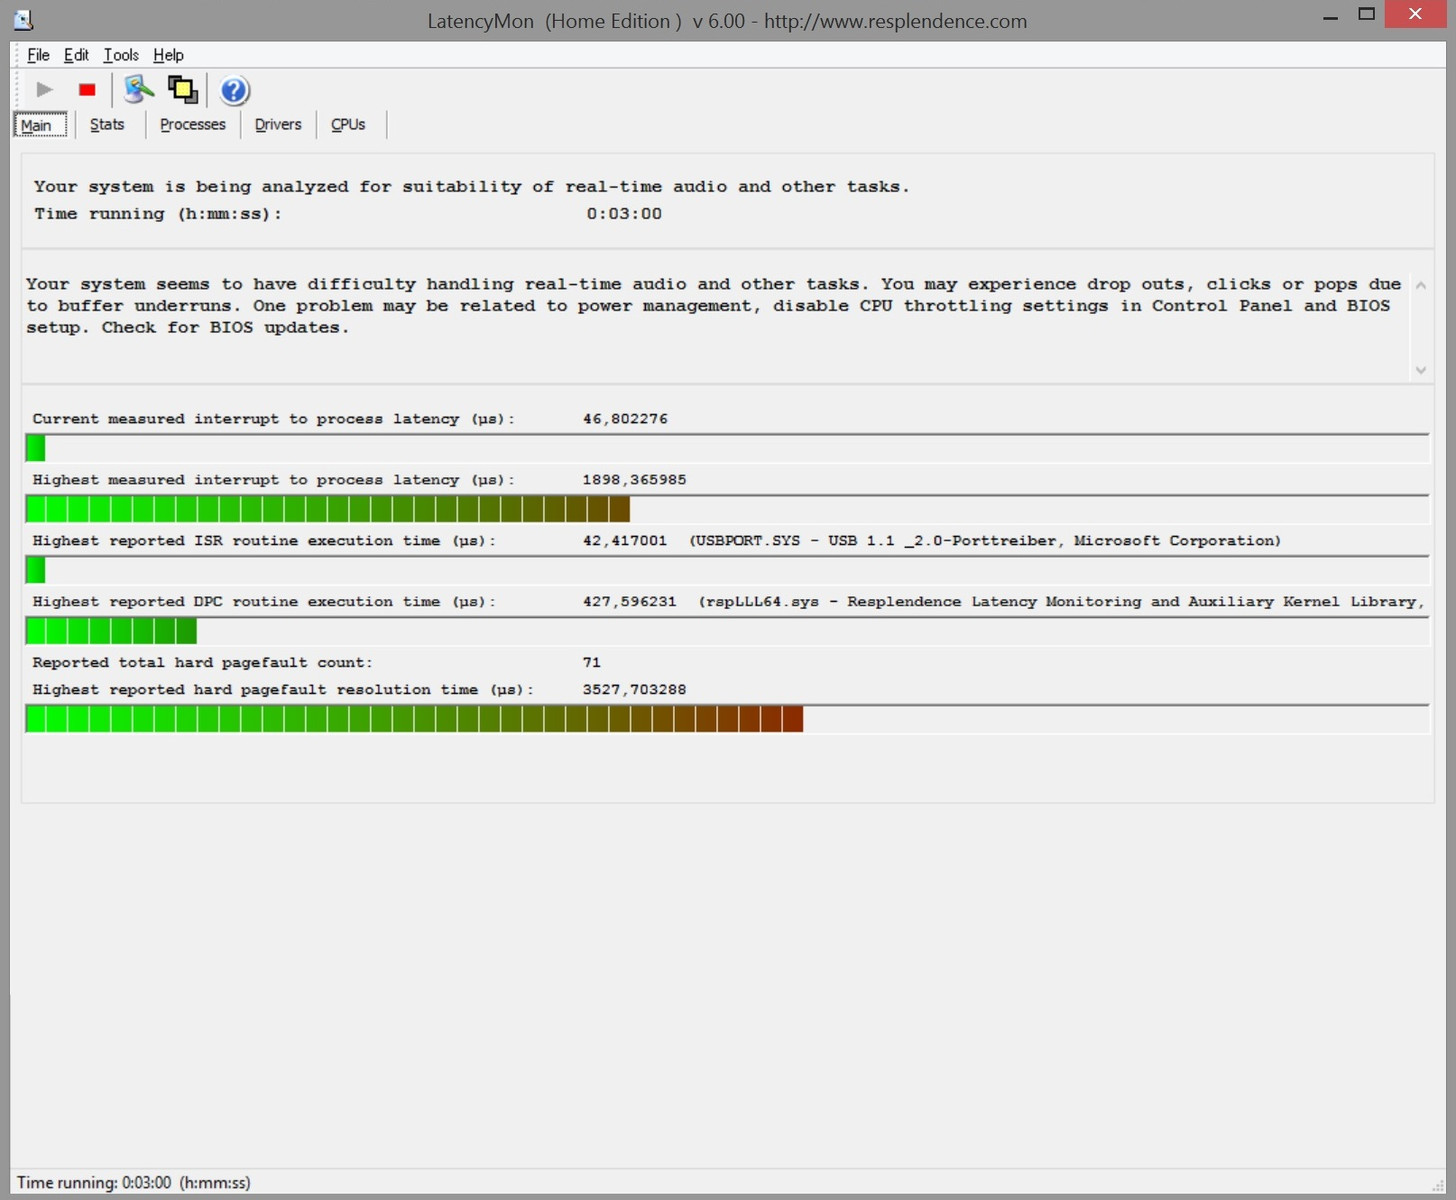Open the Edit menu
The width and height of the screenshot is (1456, 1200).
click(x=76, y=55)
